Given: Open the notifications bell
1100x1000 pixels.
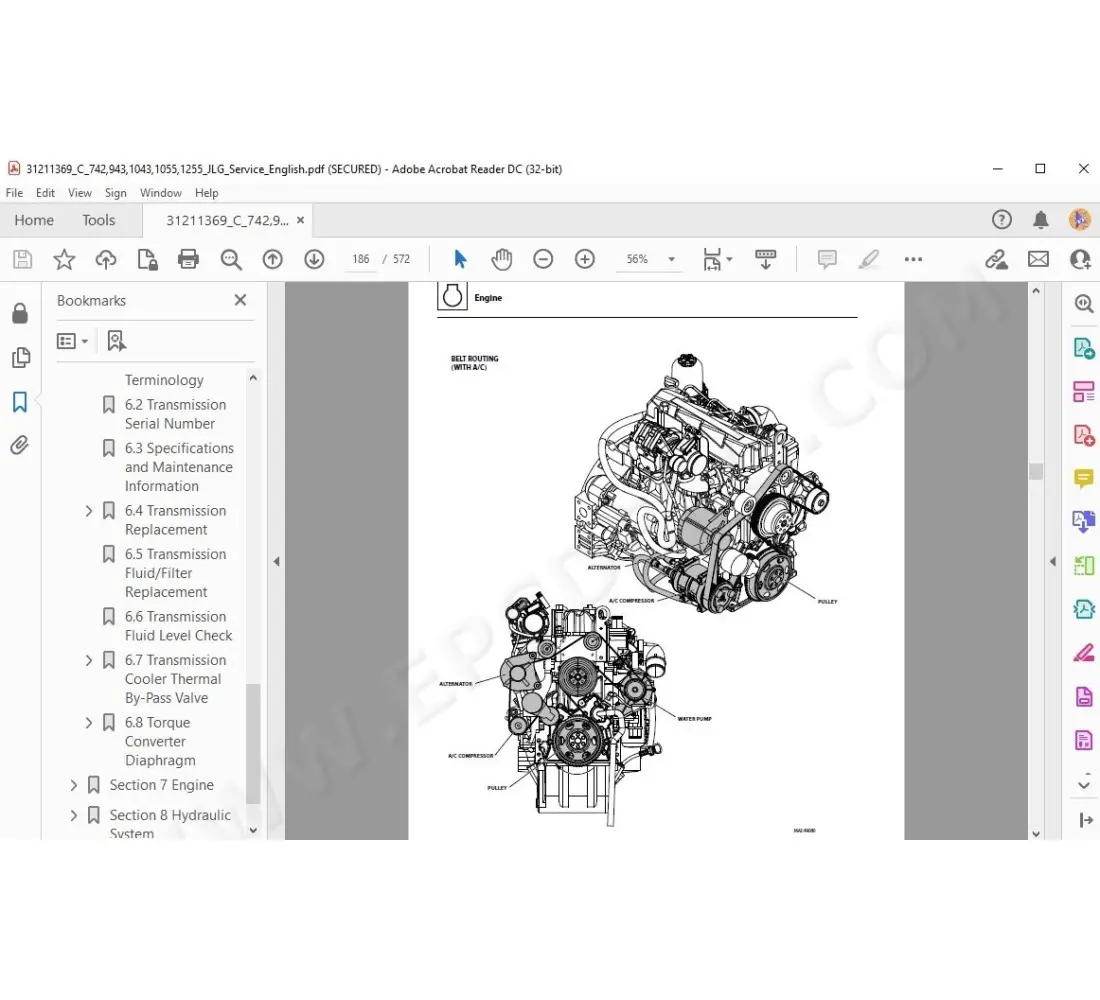Looking at the screenshot, I should [1040, 220].
